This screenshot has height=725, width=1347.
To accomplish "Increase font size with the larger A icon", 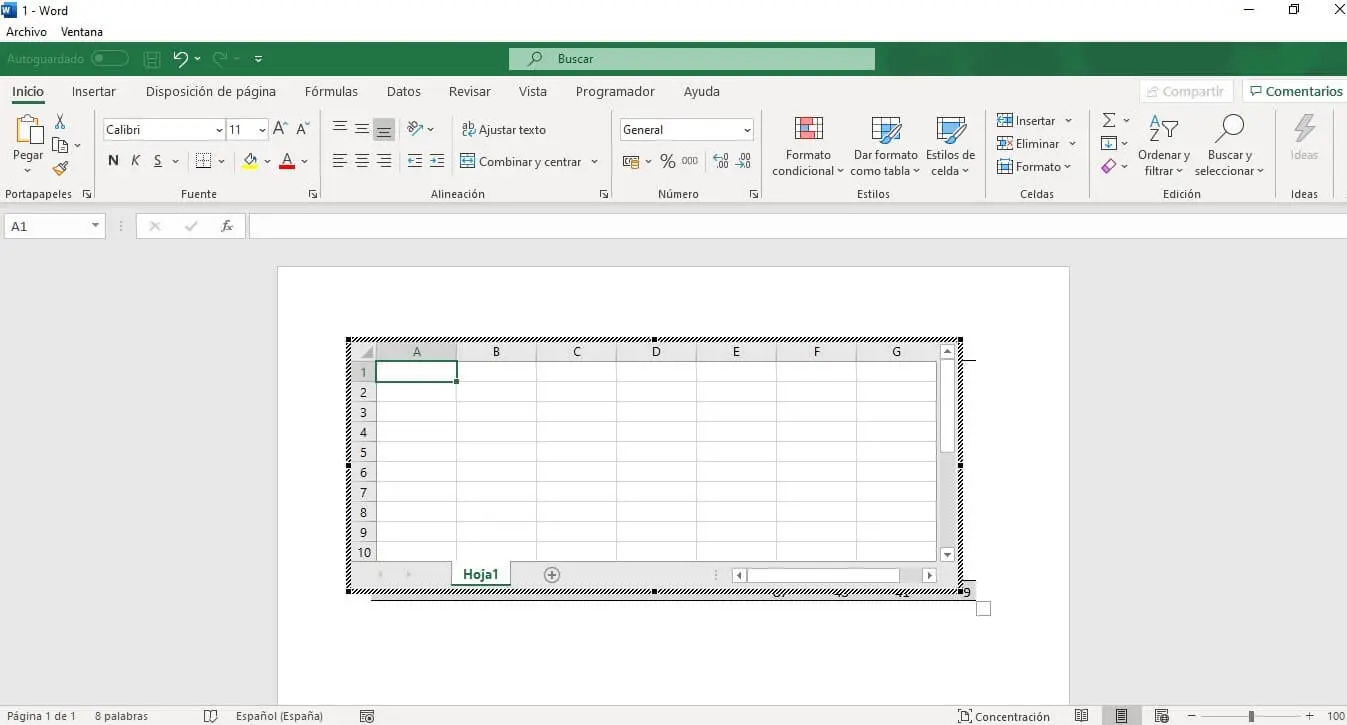I will click(x=281, y=129).
